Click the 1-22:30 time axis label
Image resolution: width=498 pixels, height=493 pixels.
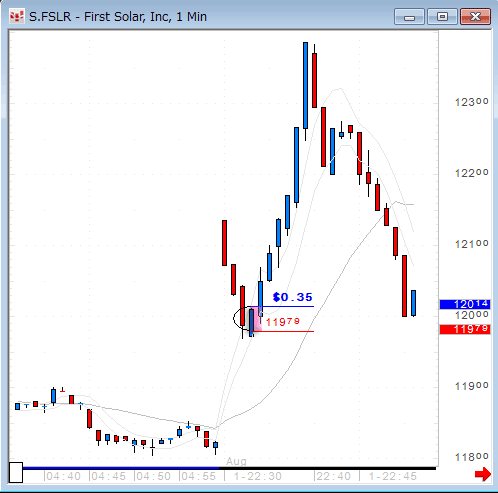pos(258,476)
